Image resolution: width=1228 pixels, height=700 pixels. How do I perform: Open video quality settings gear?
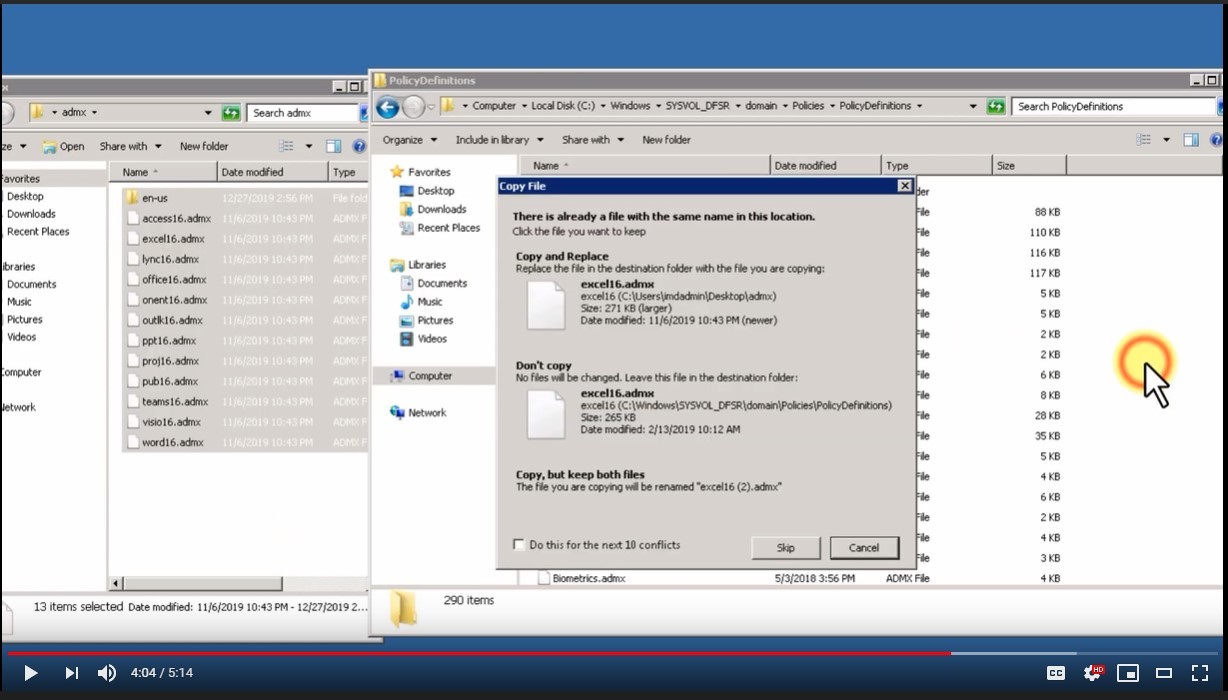pyautogui.click(x=1092, y=673)
